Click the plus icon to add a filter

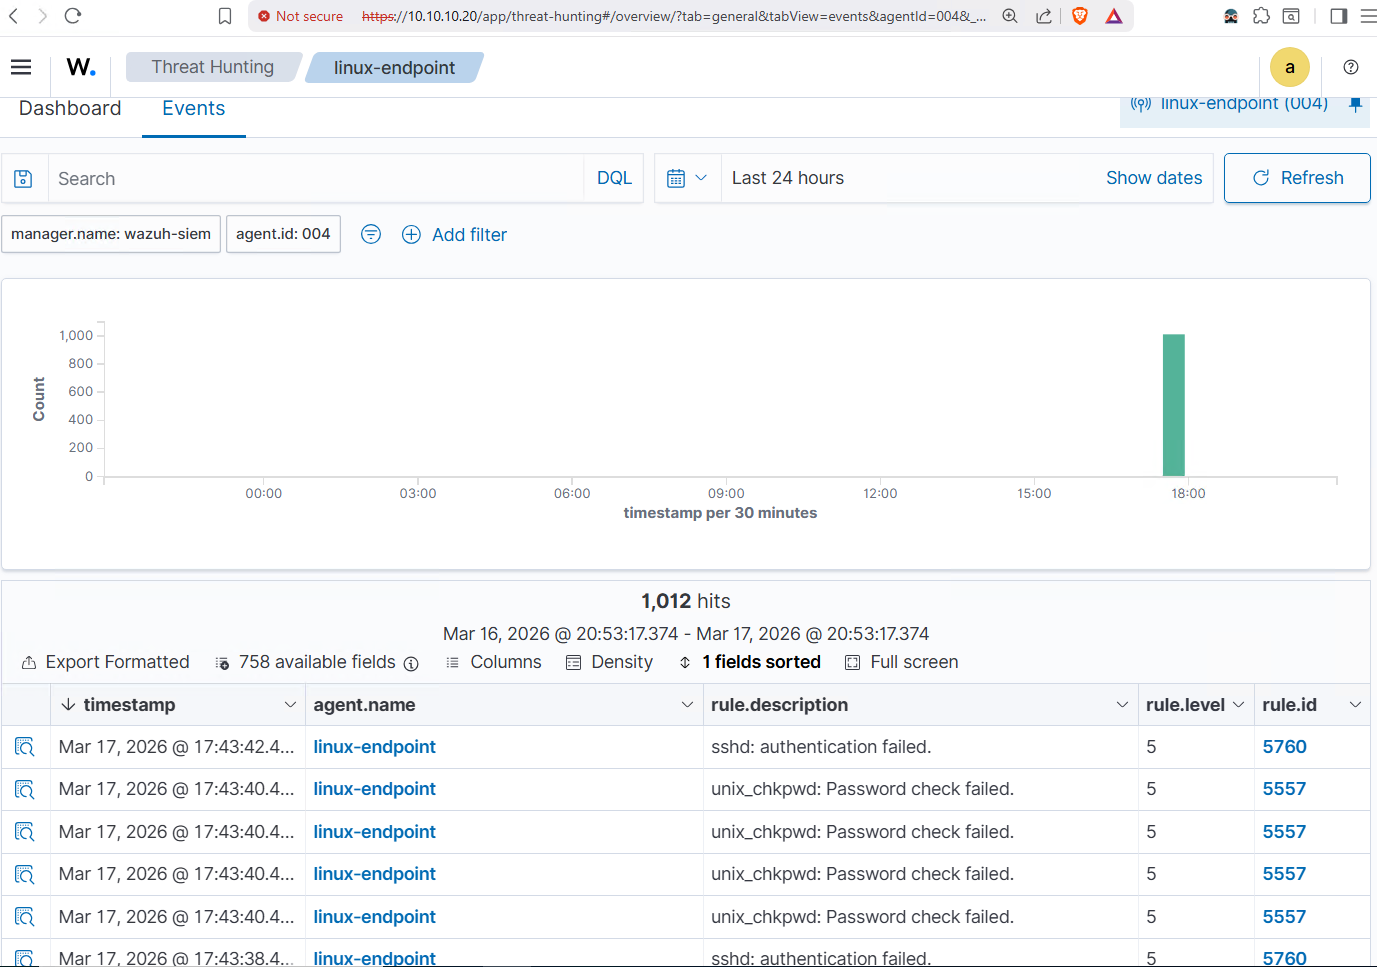[411, 234]
